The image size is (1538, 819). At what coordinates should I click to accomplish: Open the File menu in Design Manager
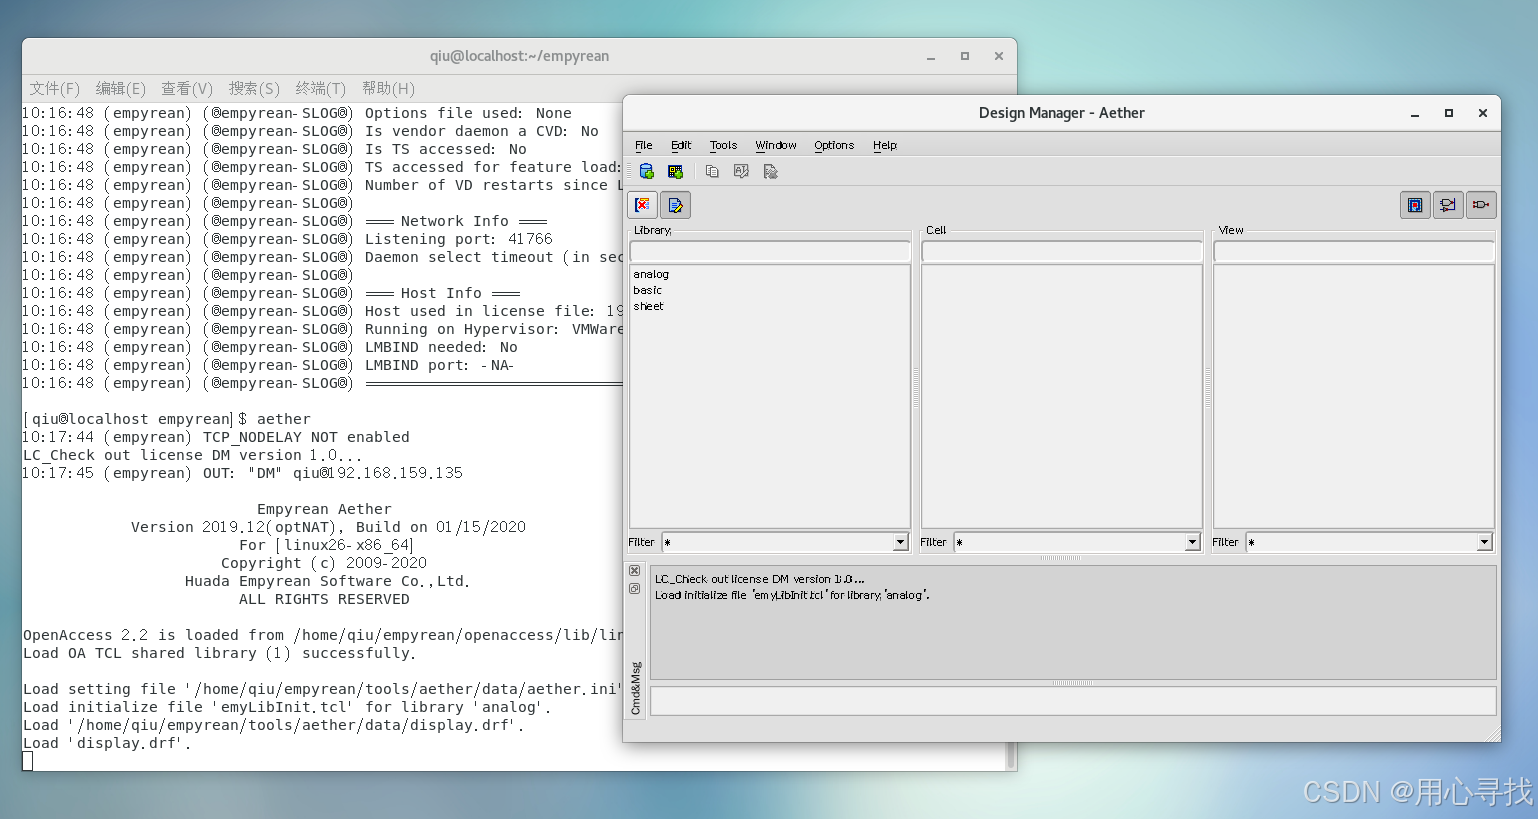coord(644,145)
